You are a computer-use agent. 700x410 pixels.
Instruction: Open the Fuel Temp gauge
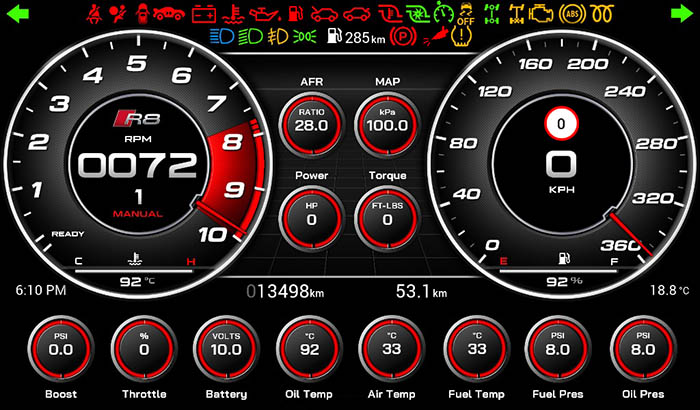point(477,348)
